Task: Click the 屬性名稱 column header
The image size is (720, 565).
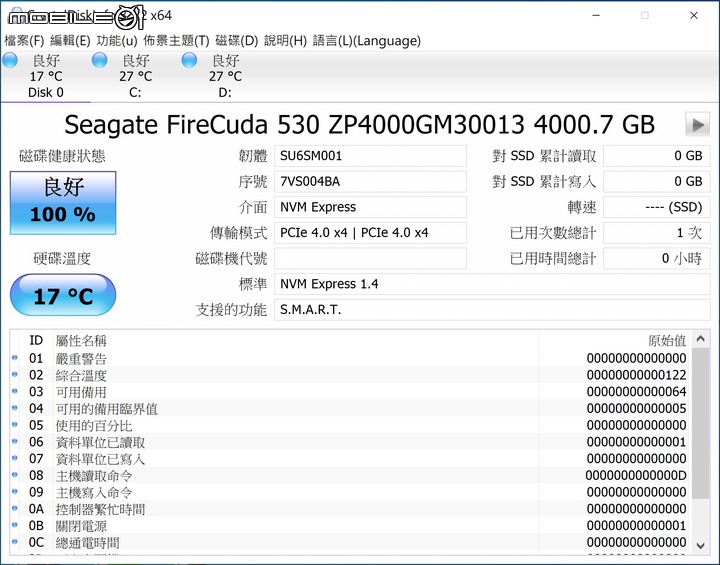Action: (x=296, y=340)
